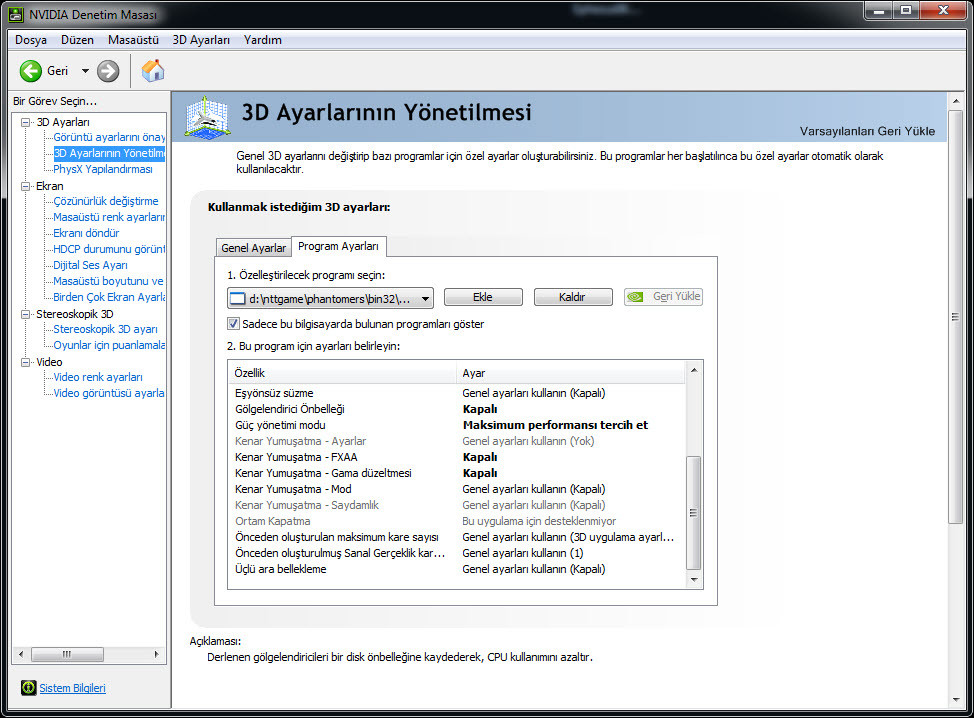Click NVIDIA icon in the title bar

pyautogui.click(x=16, y=14)
